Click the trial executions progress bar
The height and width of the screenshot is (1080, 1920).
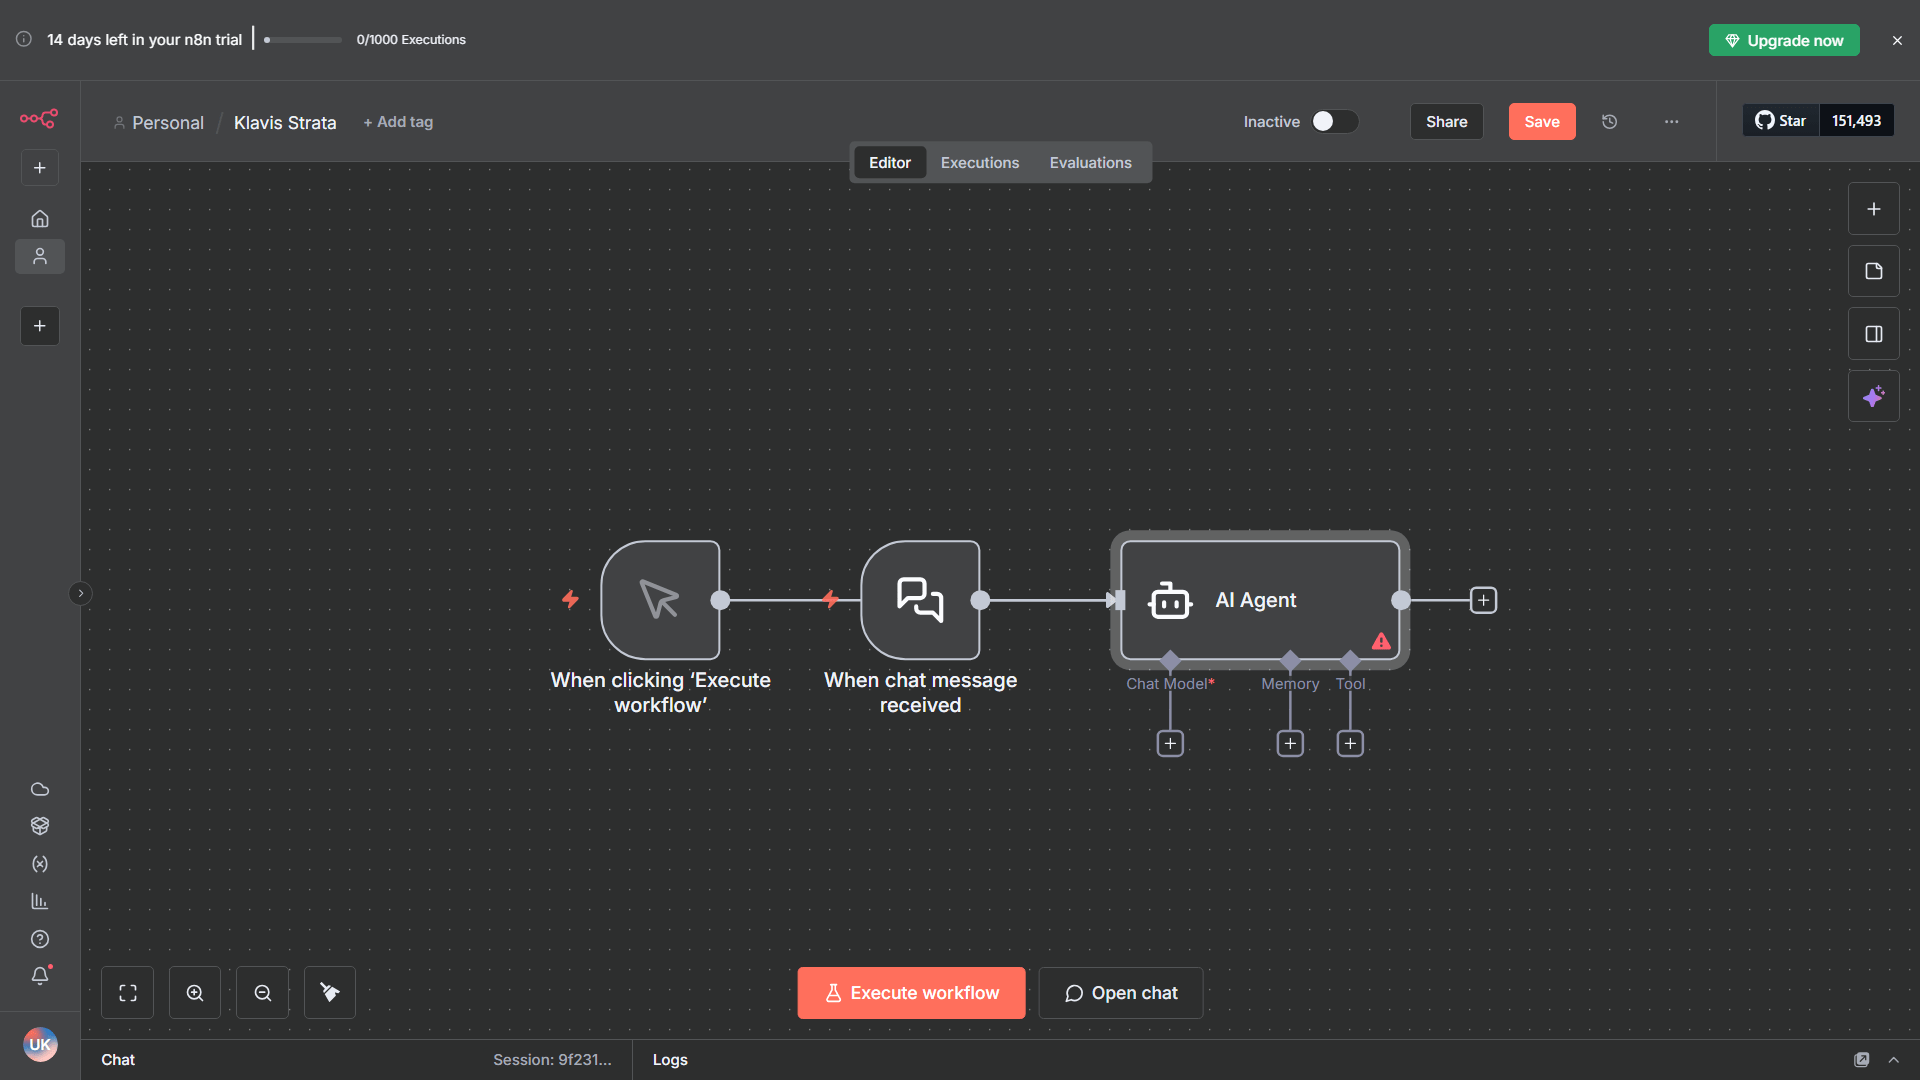click(300, 40)
